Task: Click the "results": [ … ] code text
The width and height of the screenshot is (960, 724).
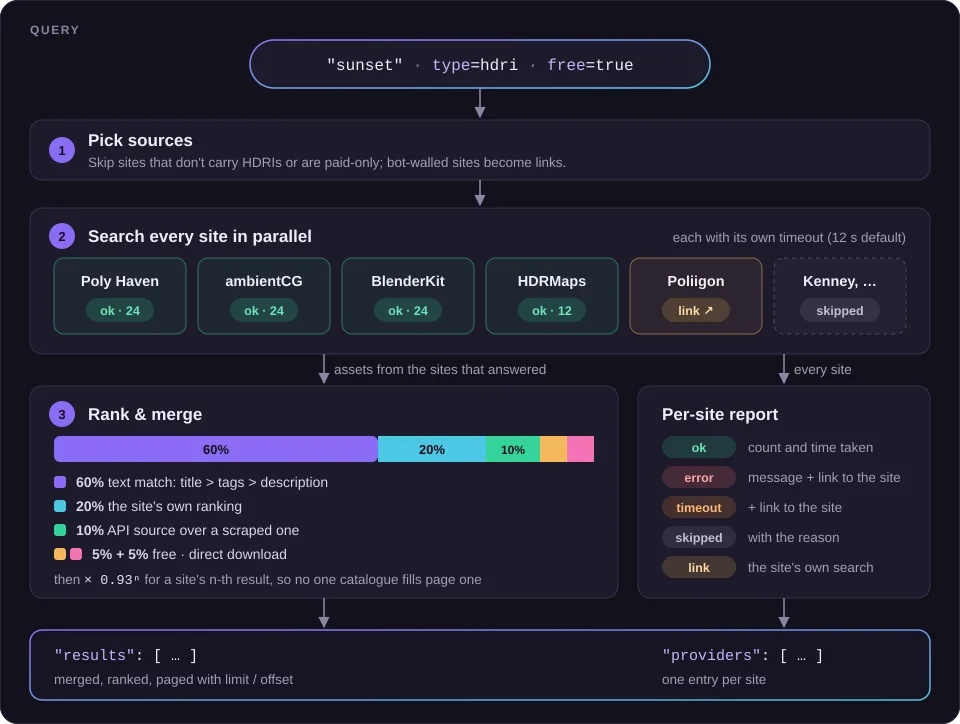Action: point(126,655)
